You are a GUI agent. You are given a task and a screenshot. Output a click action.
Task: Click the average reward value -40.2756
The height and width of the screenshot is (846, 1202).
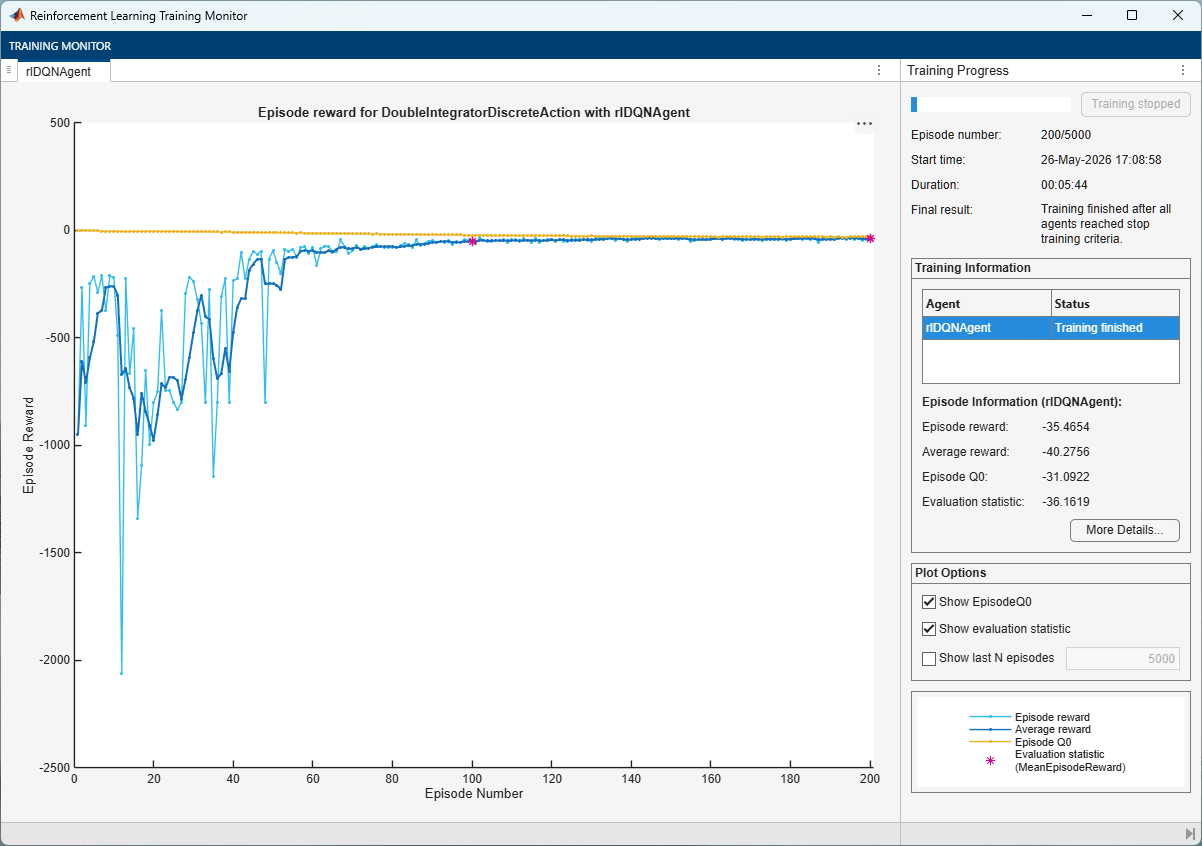click(x=1065, y=452)
